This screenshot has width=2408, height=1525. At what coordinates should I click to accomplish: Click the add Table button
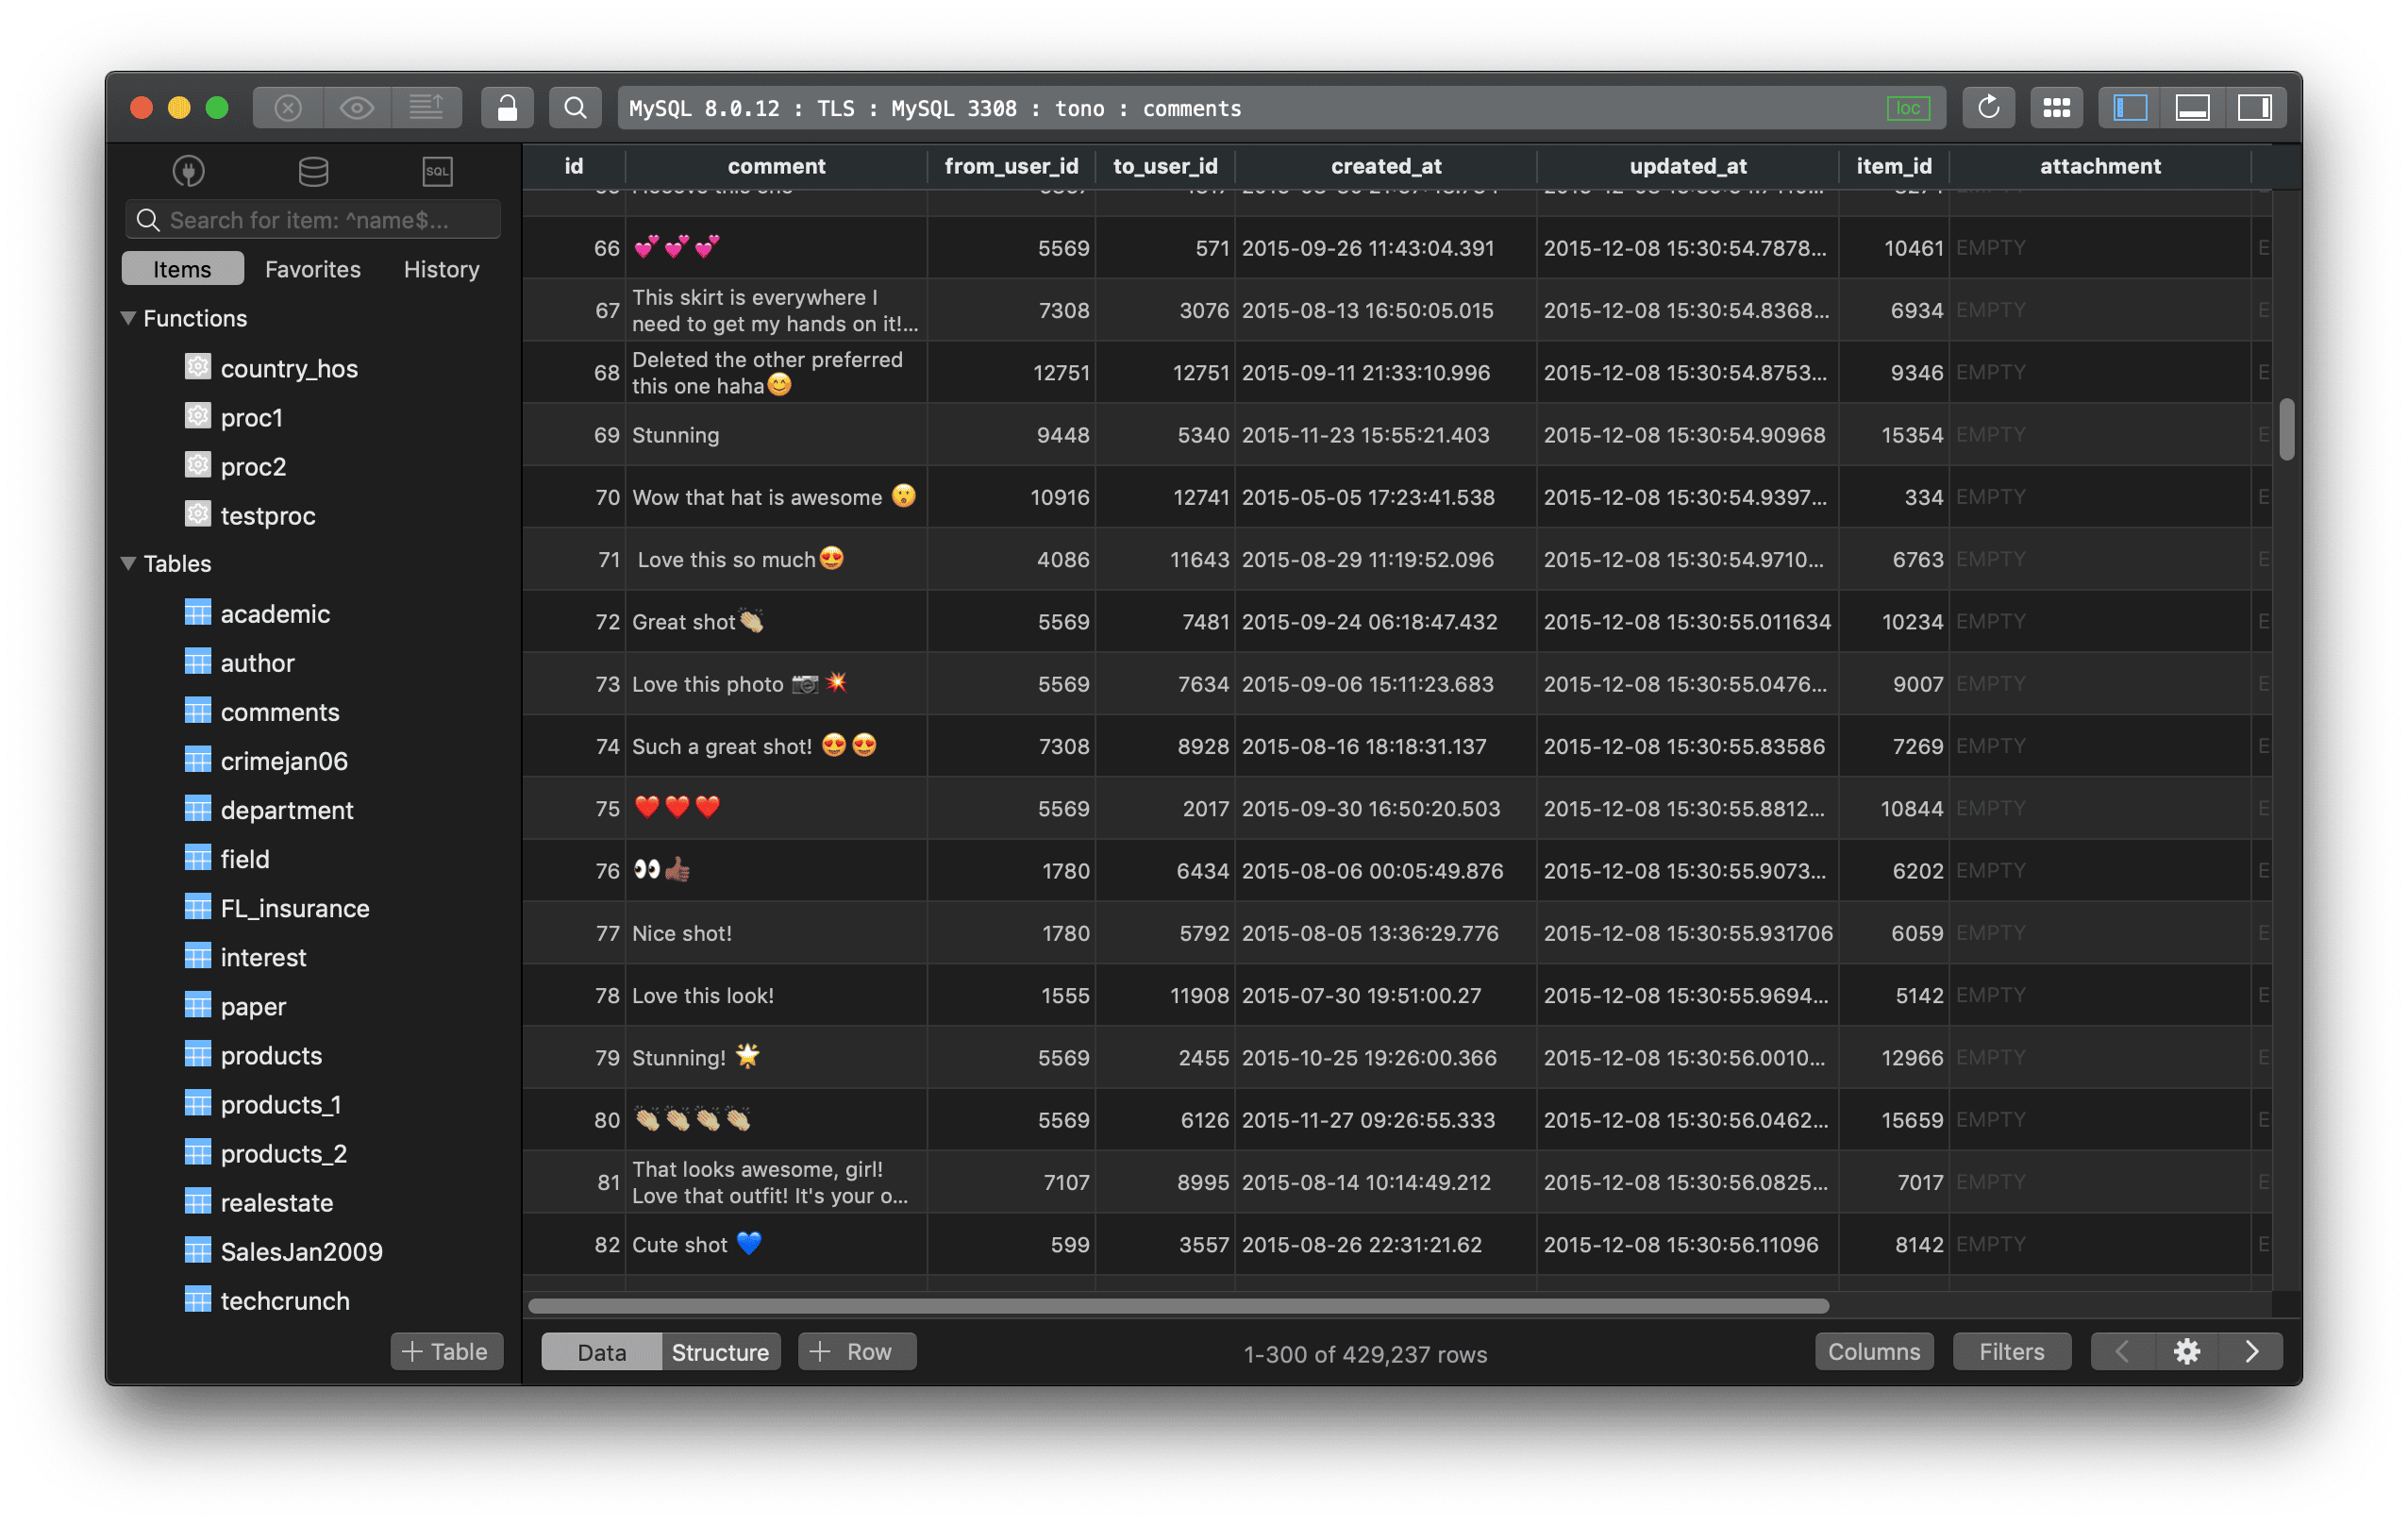point(445,1351)
